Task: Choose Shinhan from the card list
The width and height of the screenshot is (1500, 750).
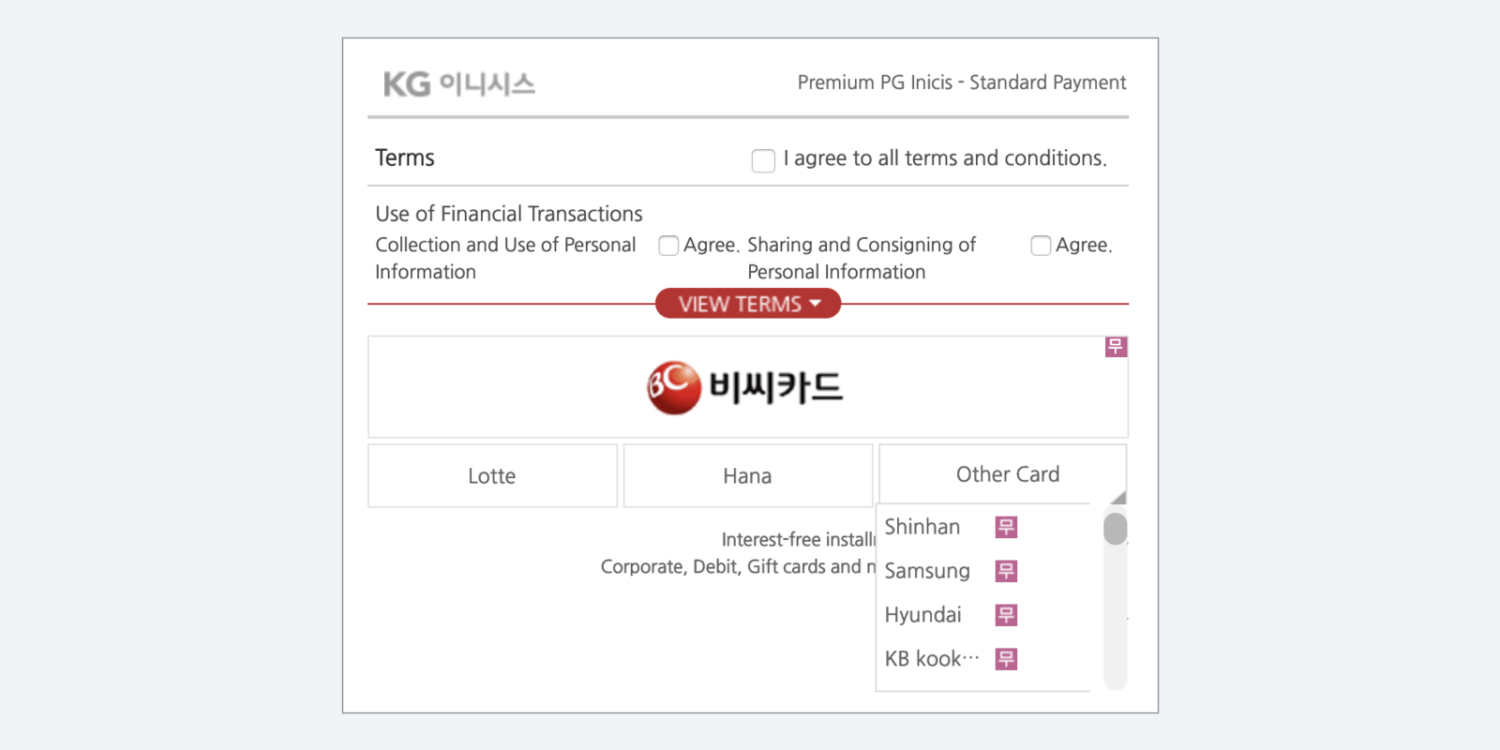Action: coord(922,527)
